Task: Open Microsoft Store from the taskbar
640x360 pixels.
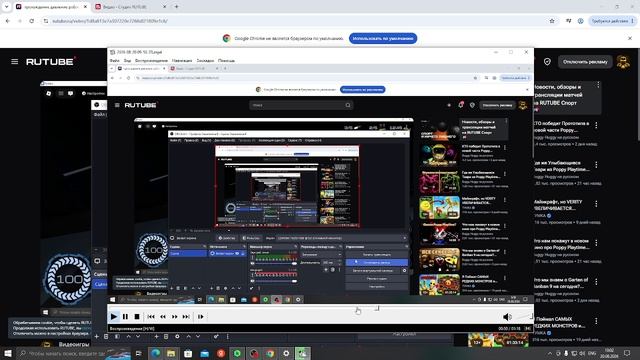Action: click(188, 353)
